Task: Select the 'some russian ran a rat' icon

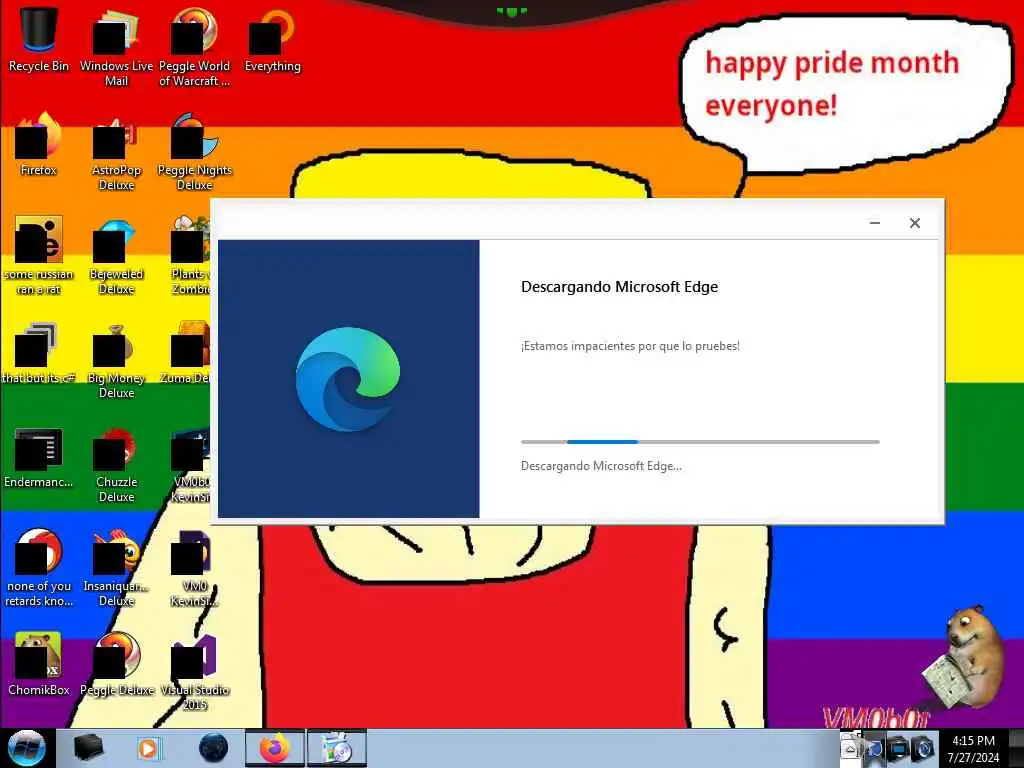Action: (x=39, y=255)
